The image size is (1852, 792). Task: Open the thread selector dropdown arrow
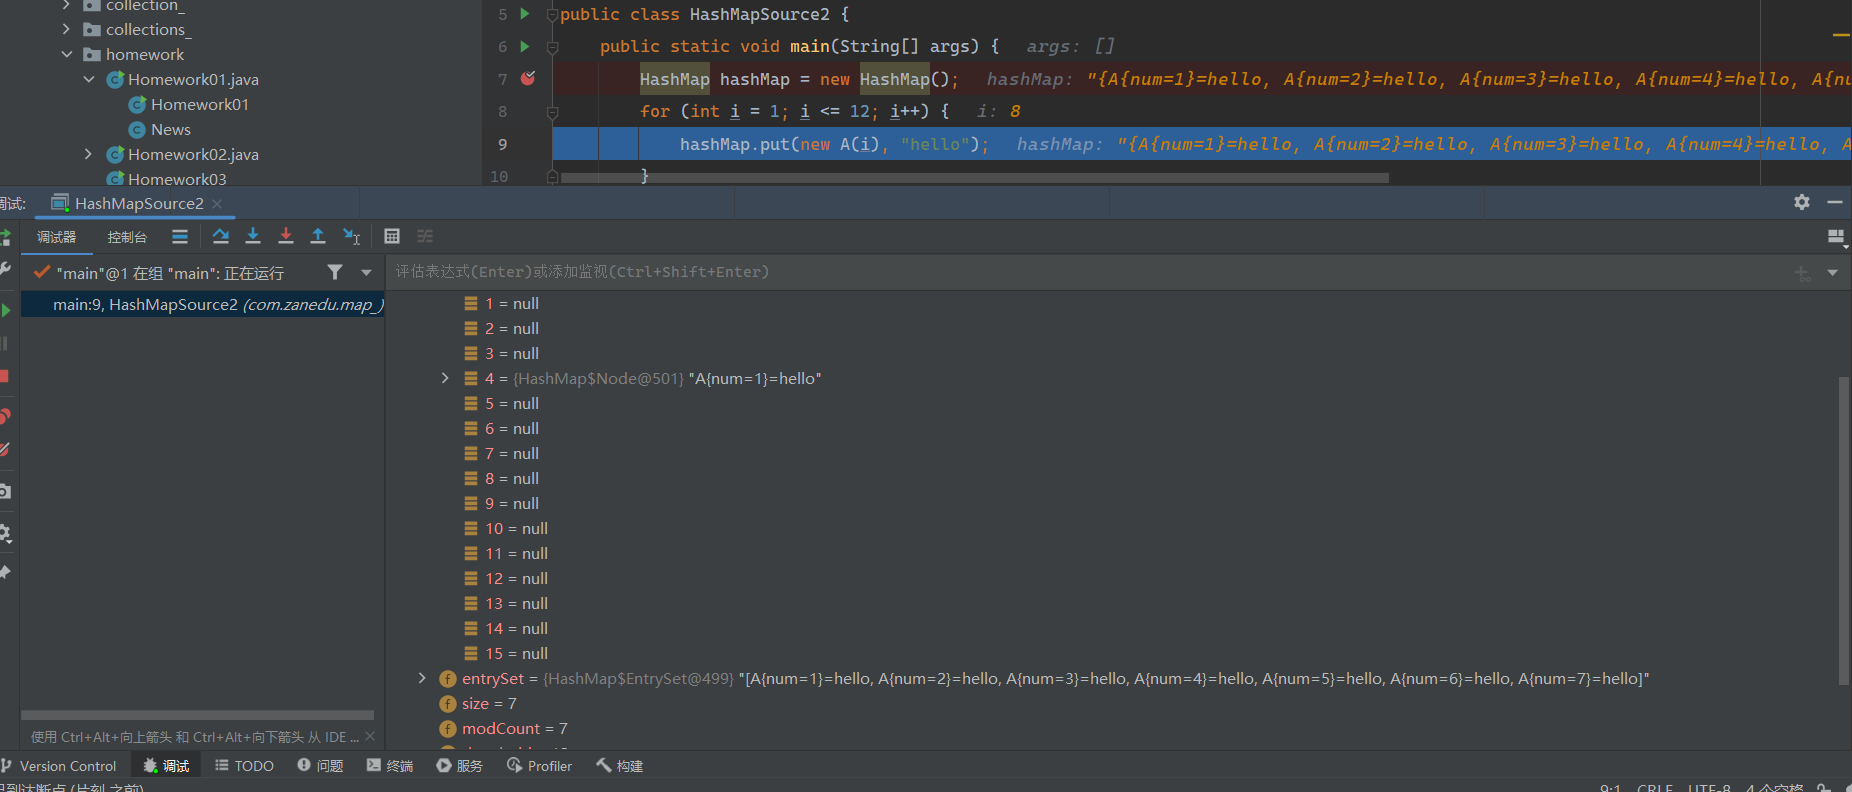(x=366, y=272)
